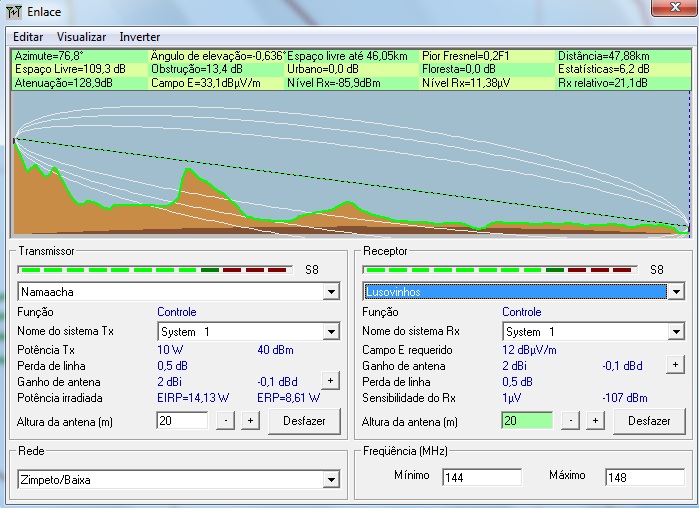Expand the Lusovinhos receiver dropdown
The width and height of the screenshot is (699, 508).
click(676, 292)
